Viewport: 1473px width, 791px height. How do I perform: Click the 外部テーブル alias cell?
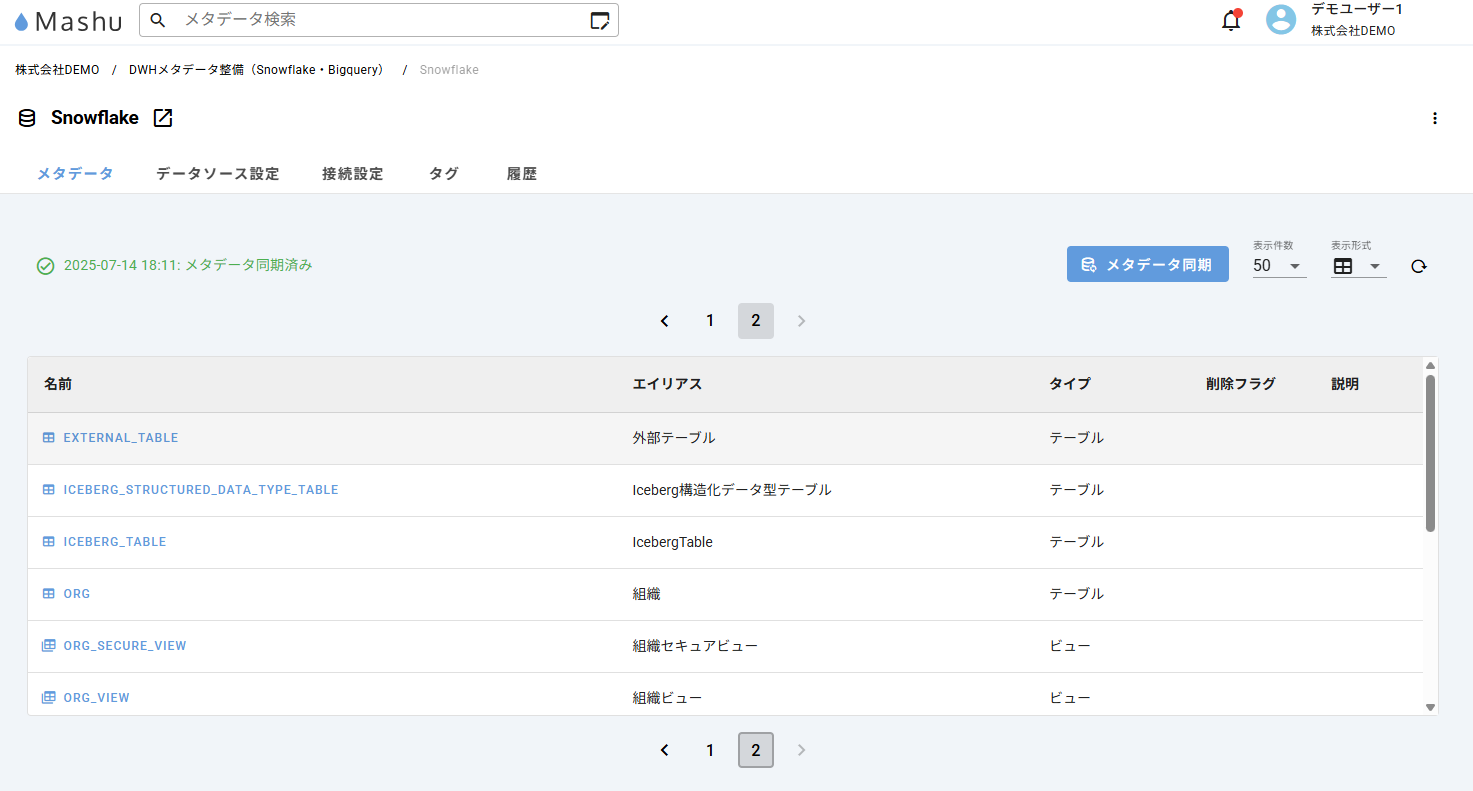674,438
